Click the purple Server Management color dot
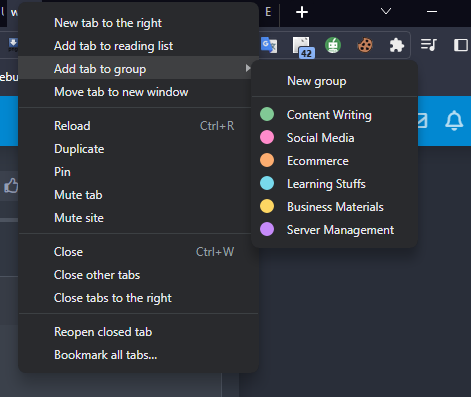The width and height of the screenshot is (471, 397). pos(267,229)
